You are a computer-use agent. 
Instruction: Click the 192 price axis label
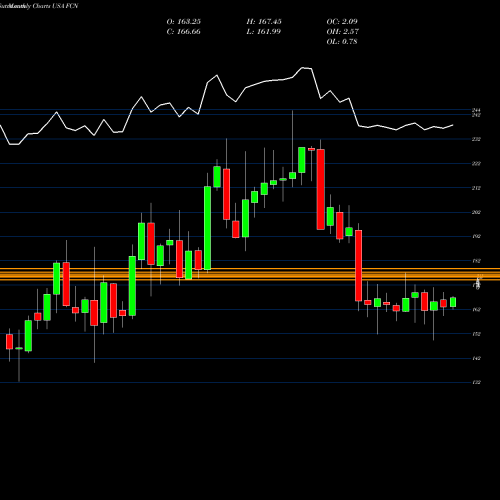476,236
